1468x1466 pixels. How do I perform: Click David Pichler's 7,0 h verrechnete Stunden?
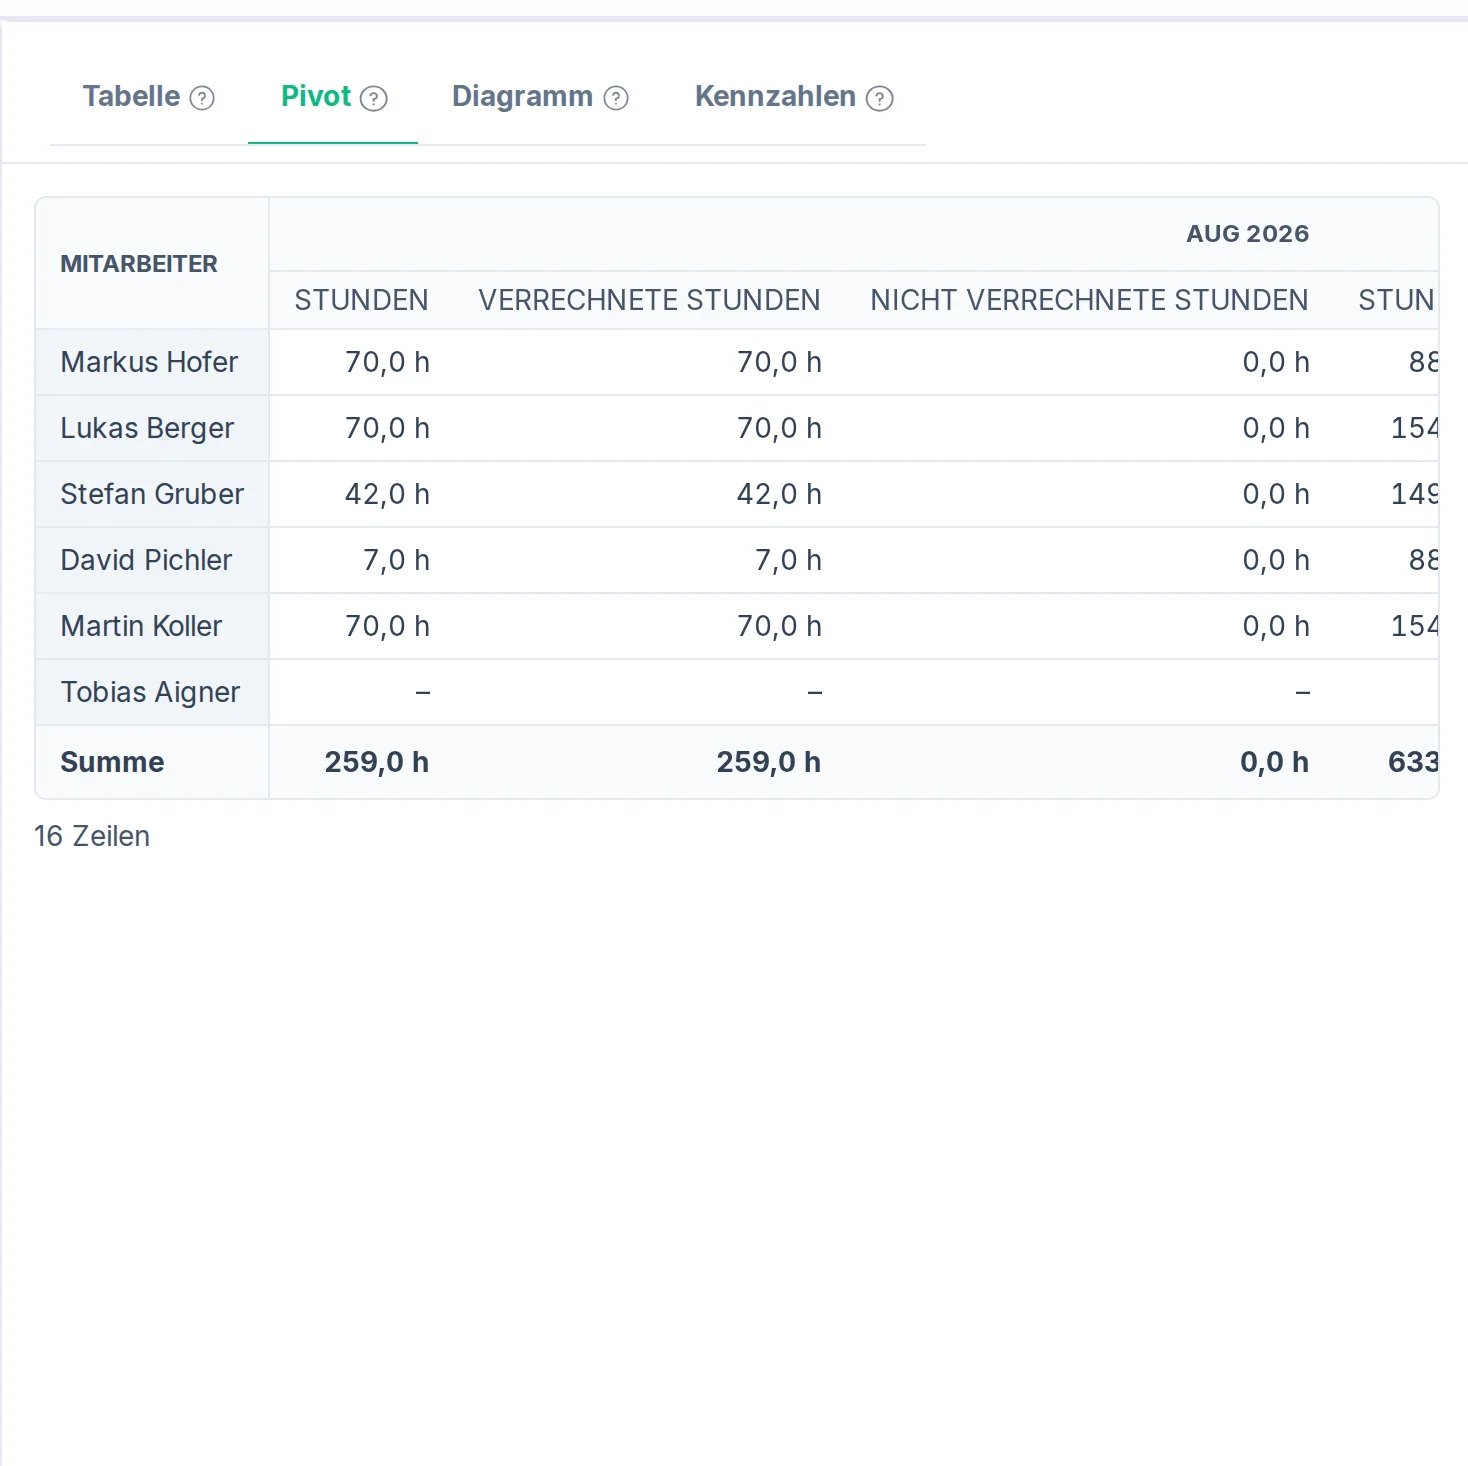tap(788, 560)
